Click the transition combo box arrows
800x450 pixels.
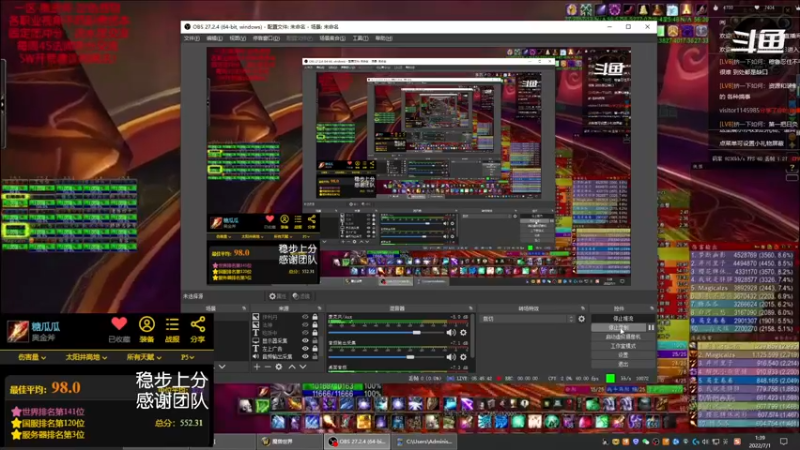571,319
